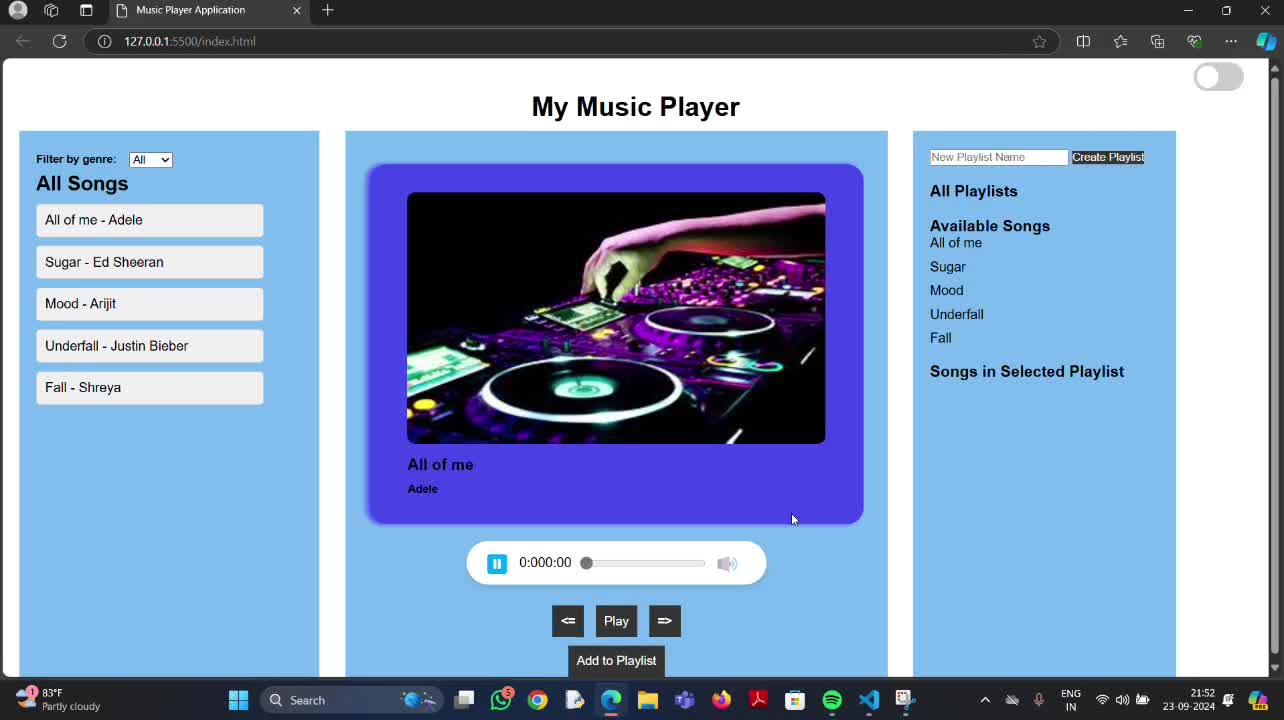
Task: Open Adobe Acrobat from the taskbar
Action: tap(758, 700)
